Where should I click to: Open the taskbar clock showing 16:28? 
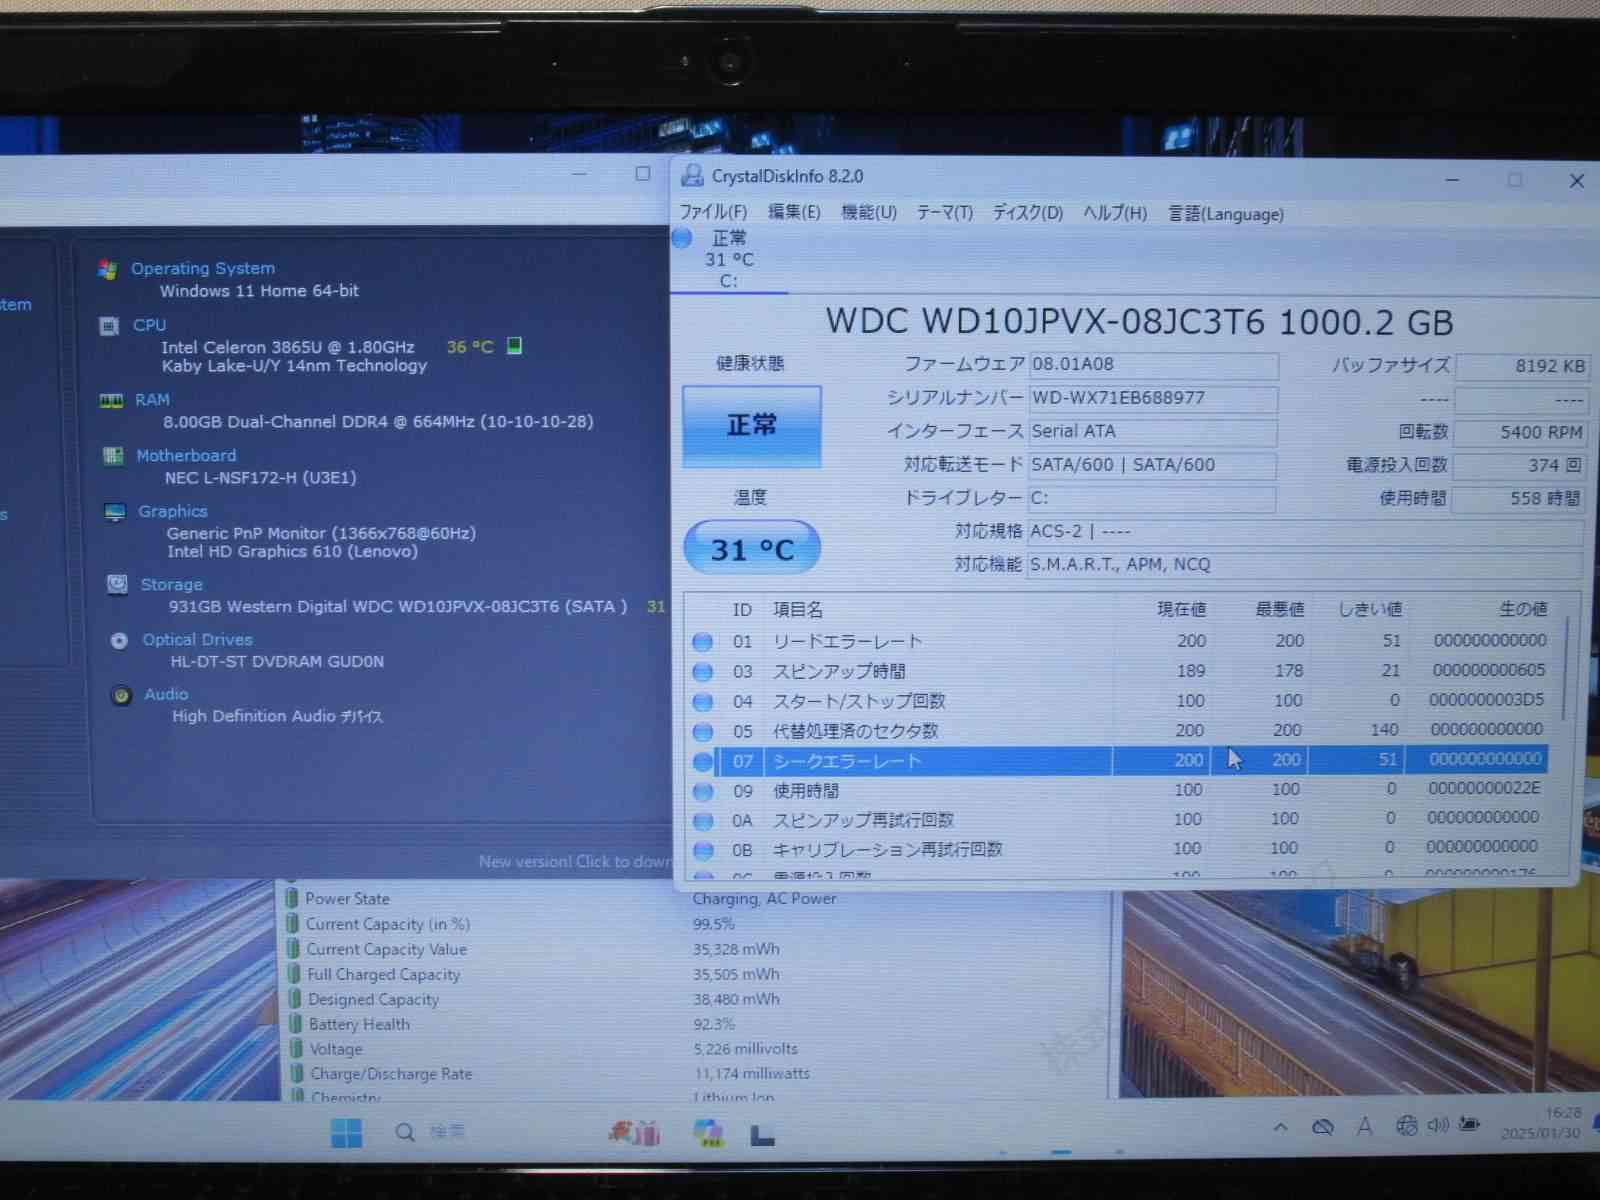click(x=1541, y=1123)
